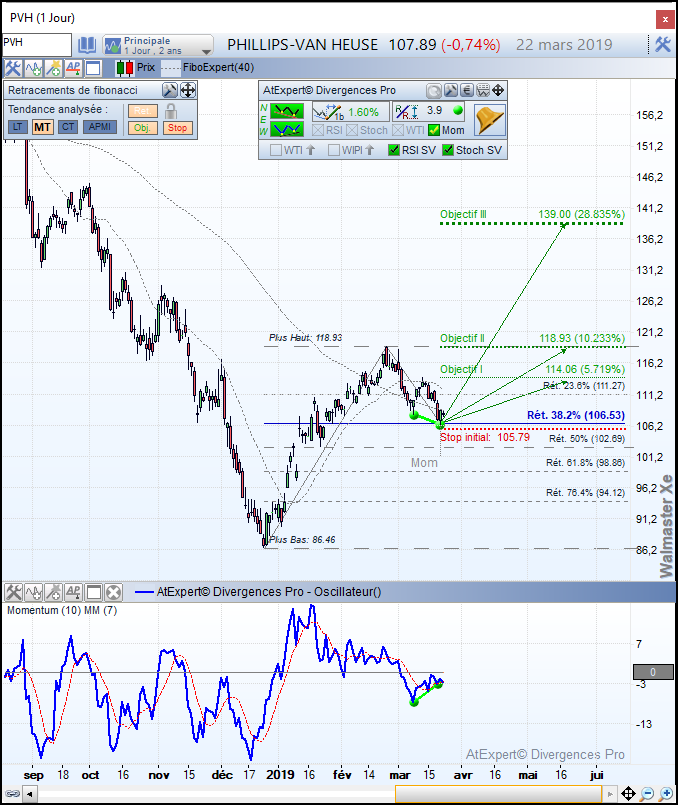Click the Objectif II 118.93 label
The height and width of the screenshot is (805, 678).
[532, 338]
